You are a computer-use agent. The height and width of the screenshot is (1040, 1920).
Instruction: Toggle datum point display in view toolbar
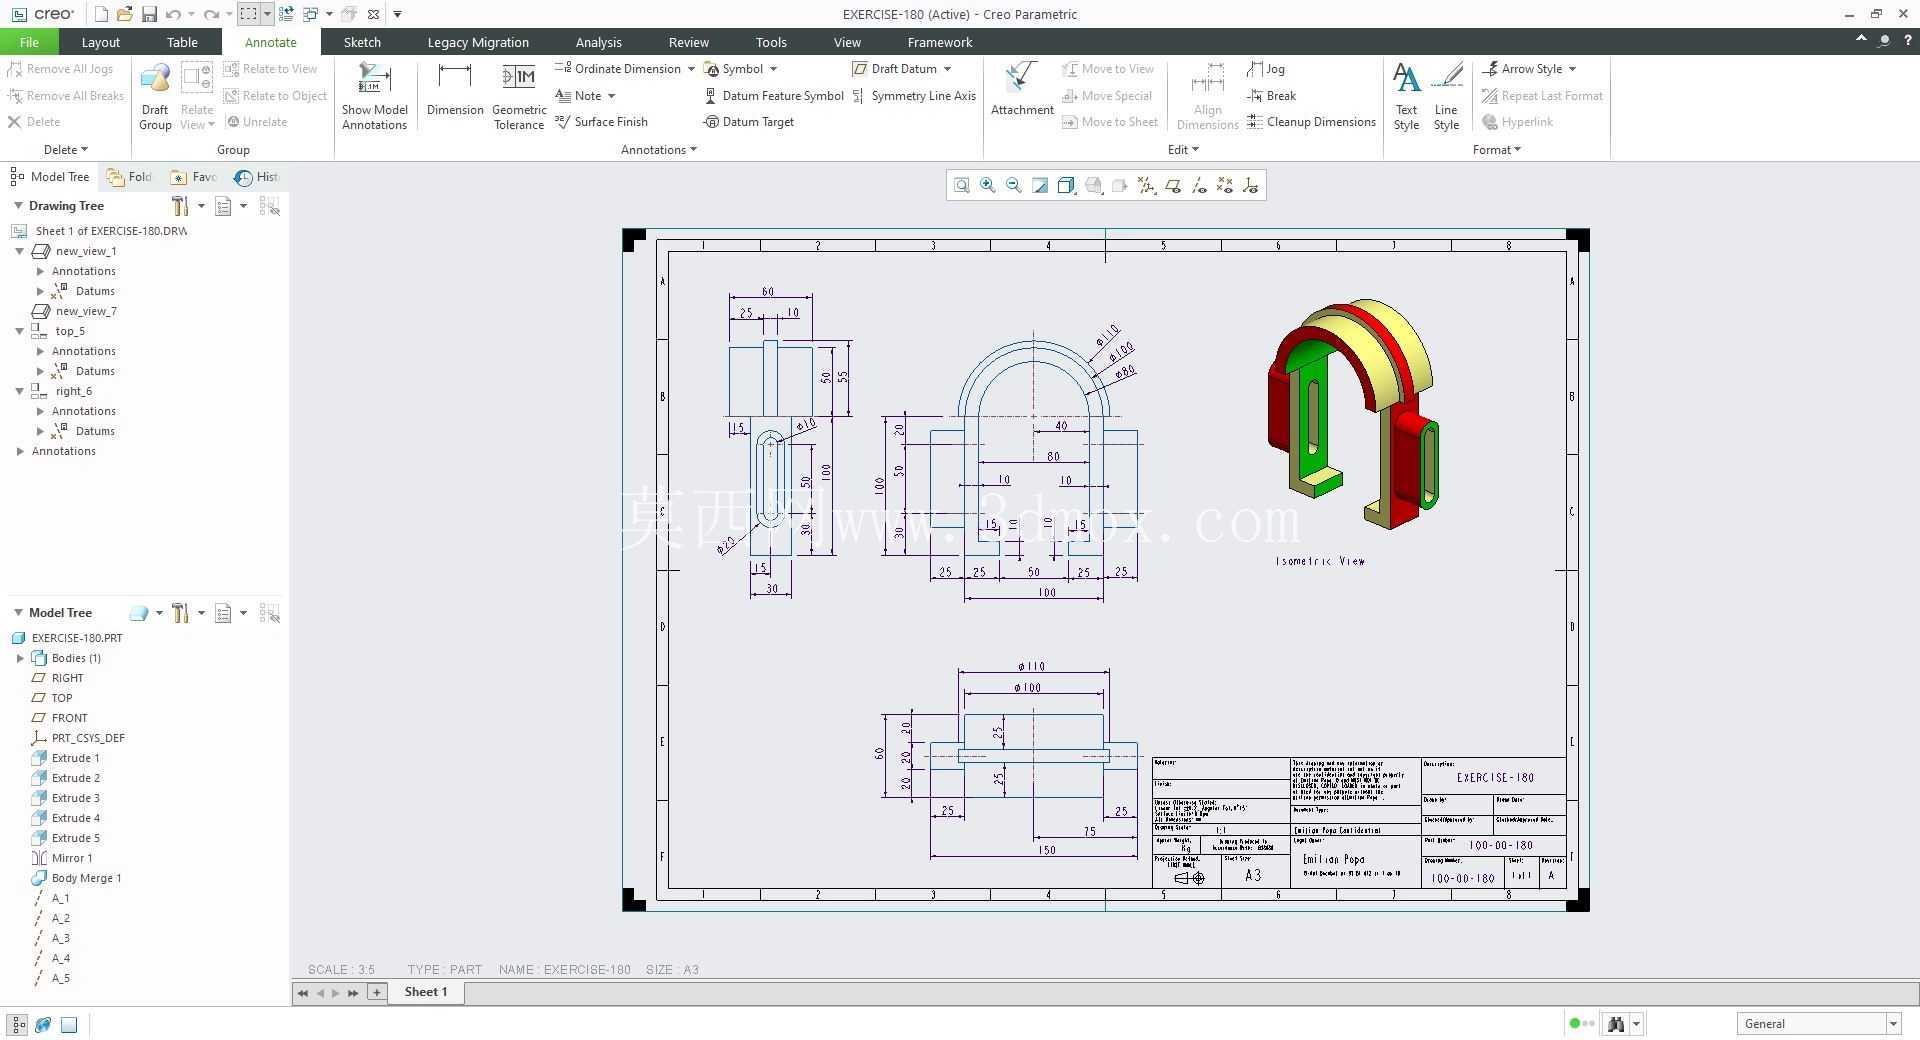(1224, 185)
